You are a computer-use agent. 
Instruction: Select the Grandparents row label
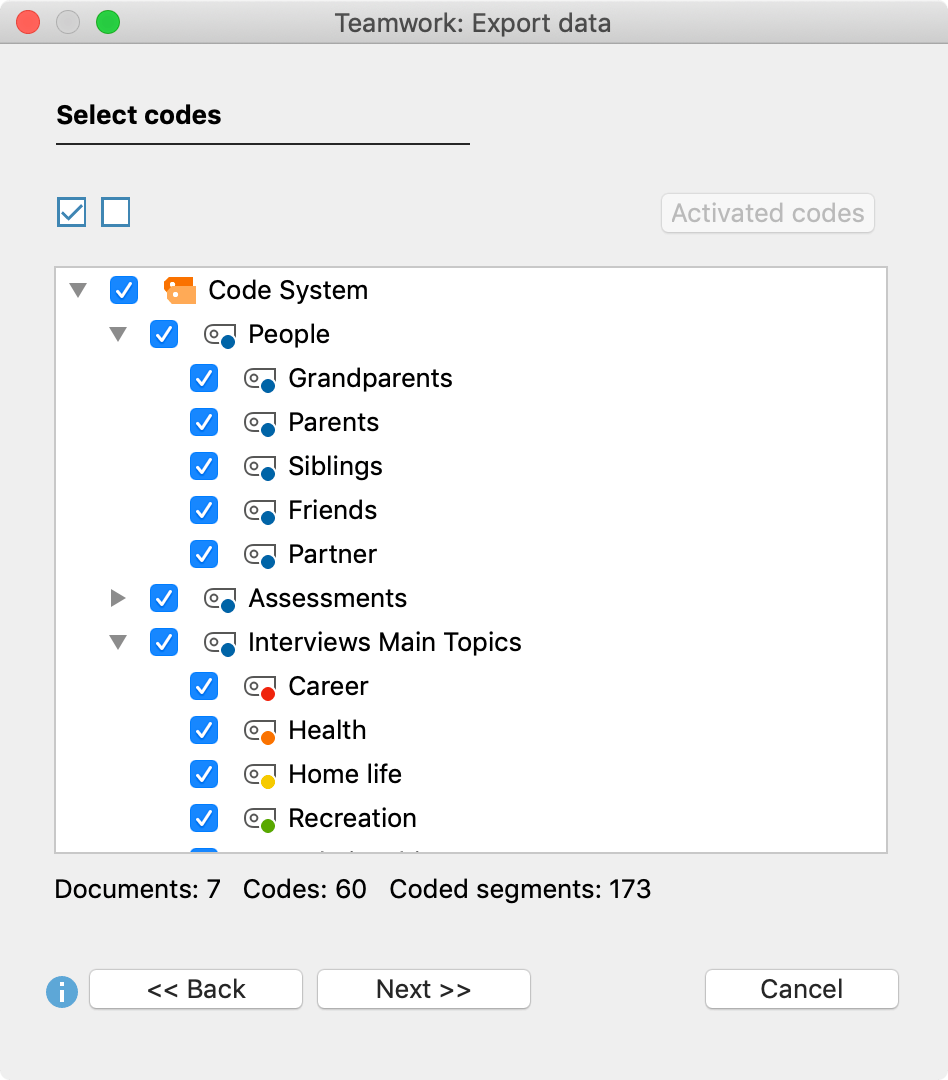tap(370, 378)
